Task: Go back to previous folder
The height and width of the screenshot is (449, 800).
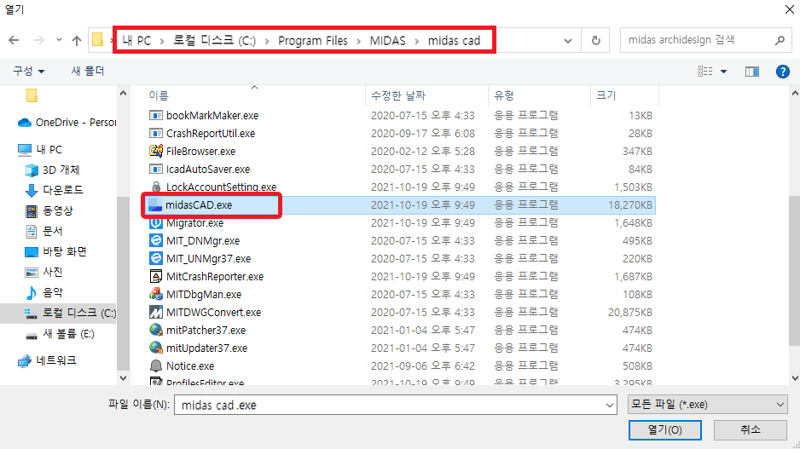Action: [14, 40]
